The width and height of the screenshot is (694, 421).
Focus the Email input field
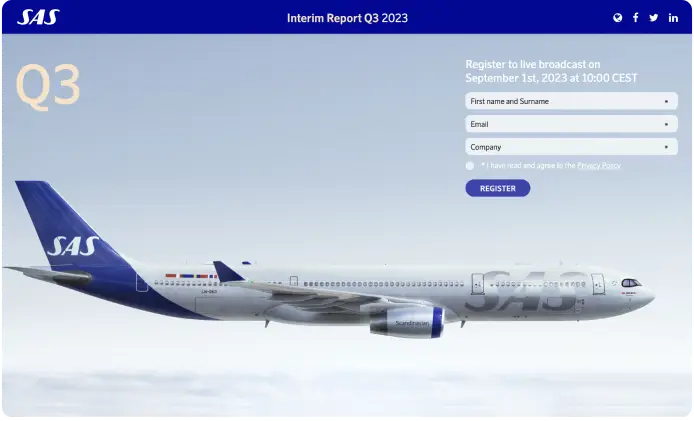[571, 124]
